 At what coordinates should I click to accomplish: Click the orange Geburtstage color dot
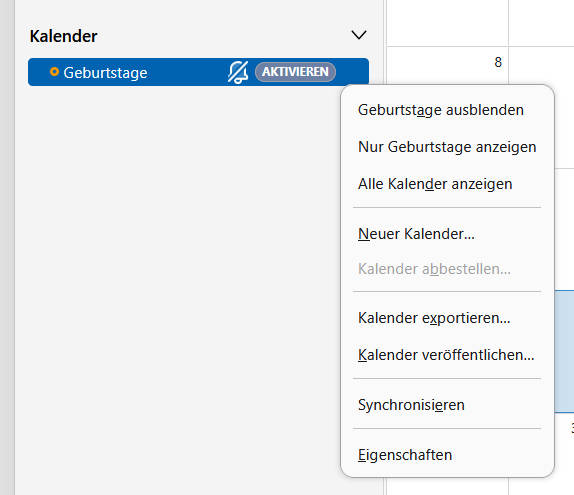54,72
